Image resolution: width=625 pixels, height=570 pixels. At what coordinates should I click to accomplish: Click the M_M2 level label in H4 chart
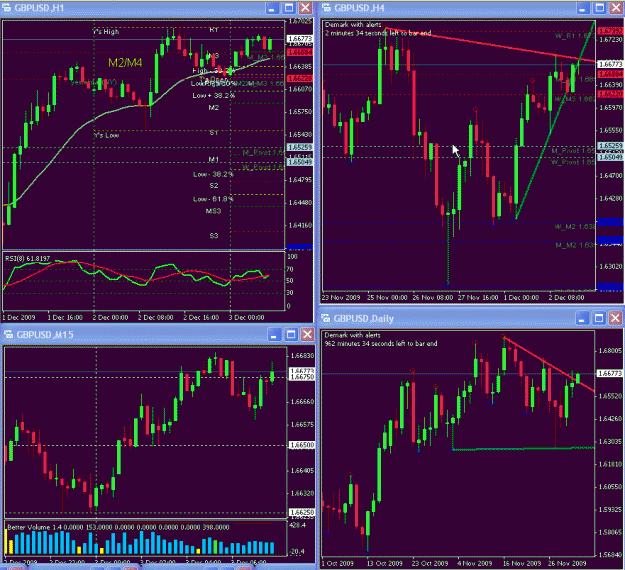[x=575, y=245]
